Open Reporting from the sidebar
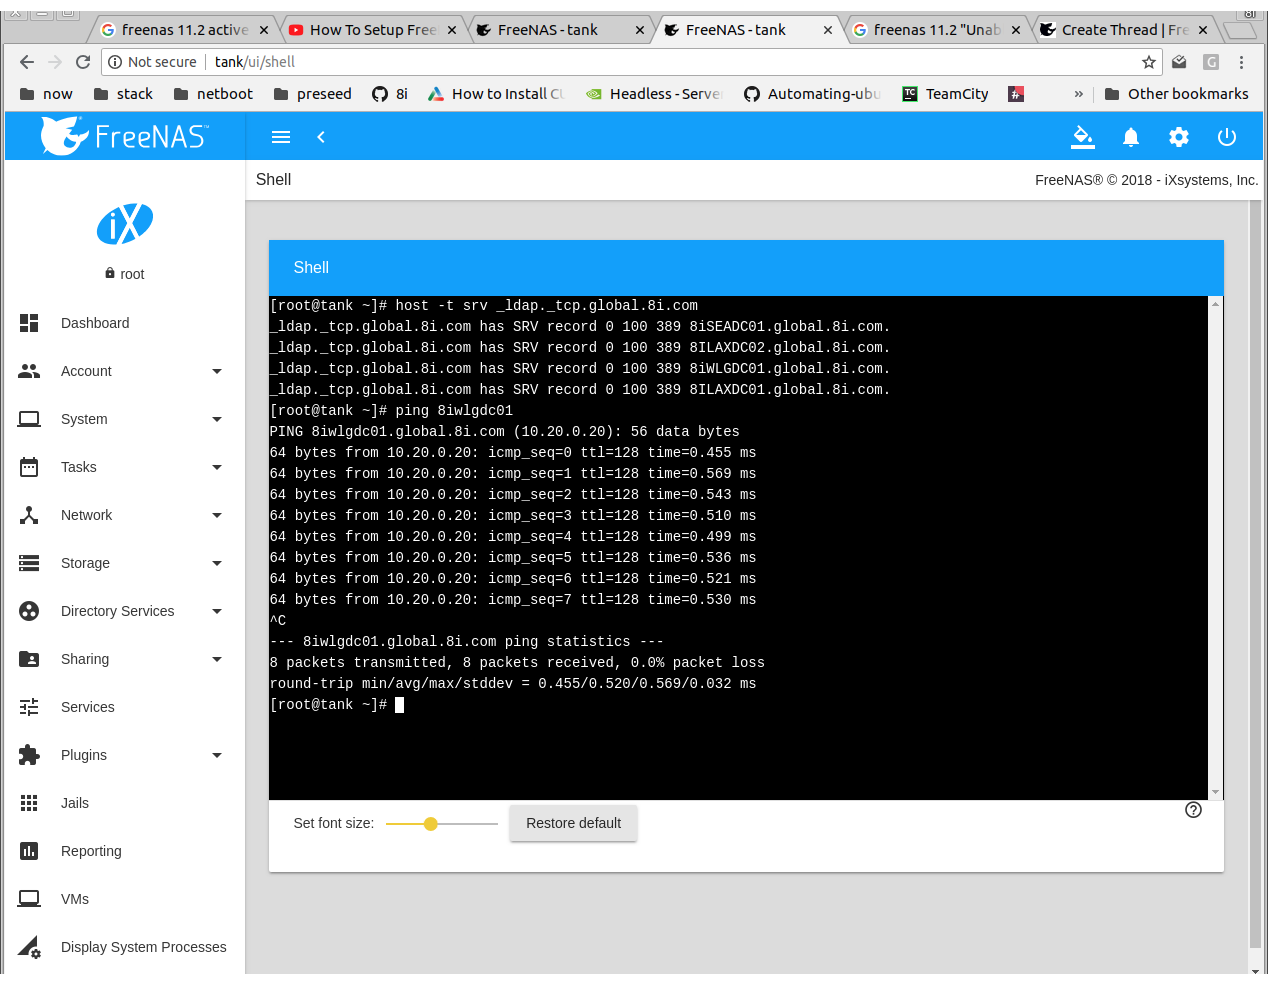Screen dimensions: 1268x985 (x=91, y=851)
